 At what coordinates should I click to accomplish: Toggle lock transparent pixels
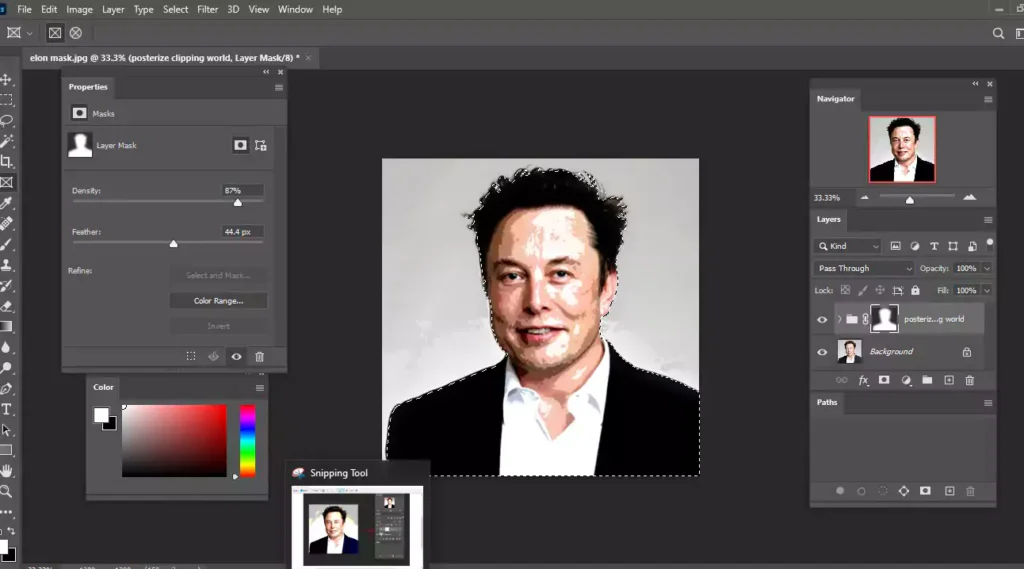tap(845, 290)
